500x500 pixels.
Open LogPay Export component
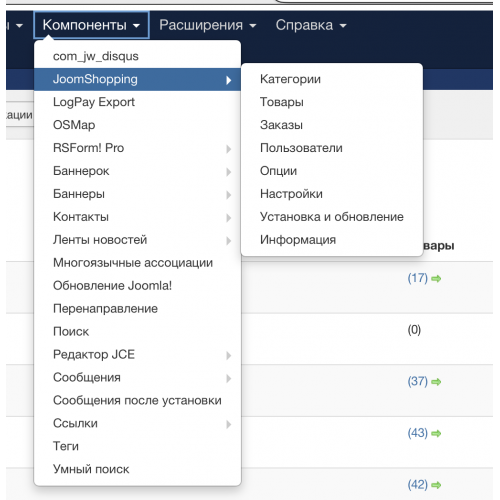tap(137, 102)
